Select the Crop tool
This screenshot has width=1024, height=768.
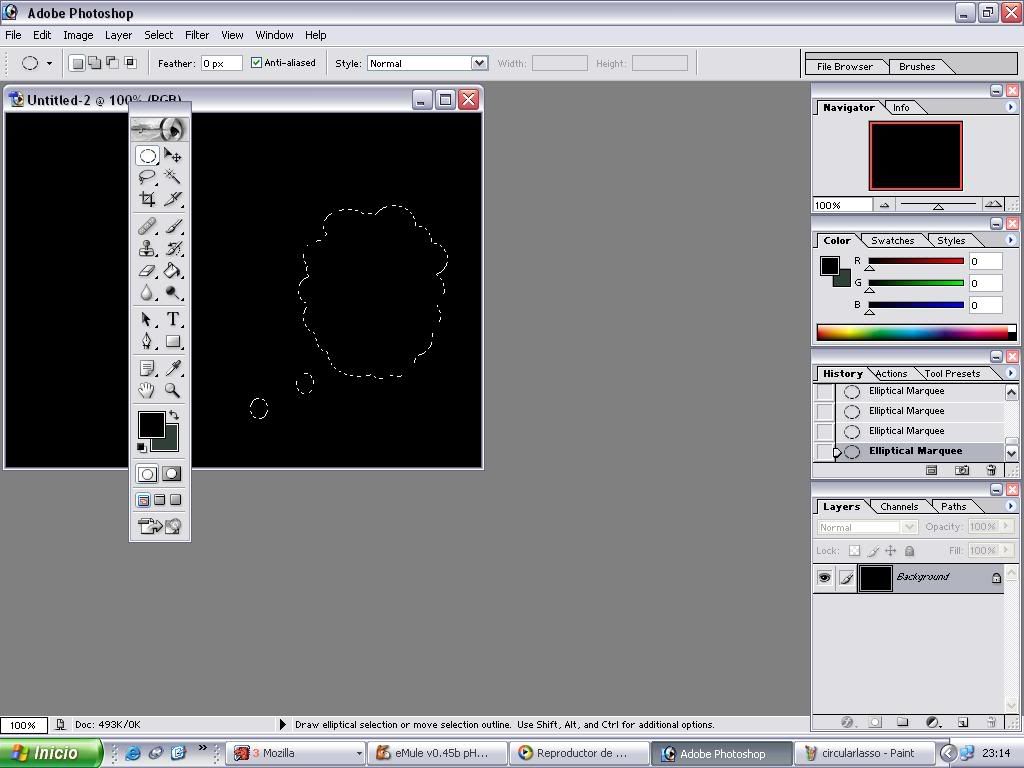[x=147, y=199]
